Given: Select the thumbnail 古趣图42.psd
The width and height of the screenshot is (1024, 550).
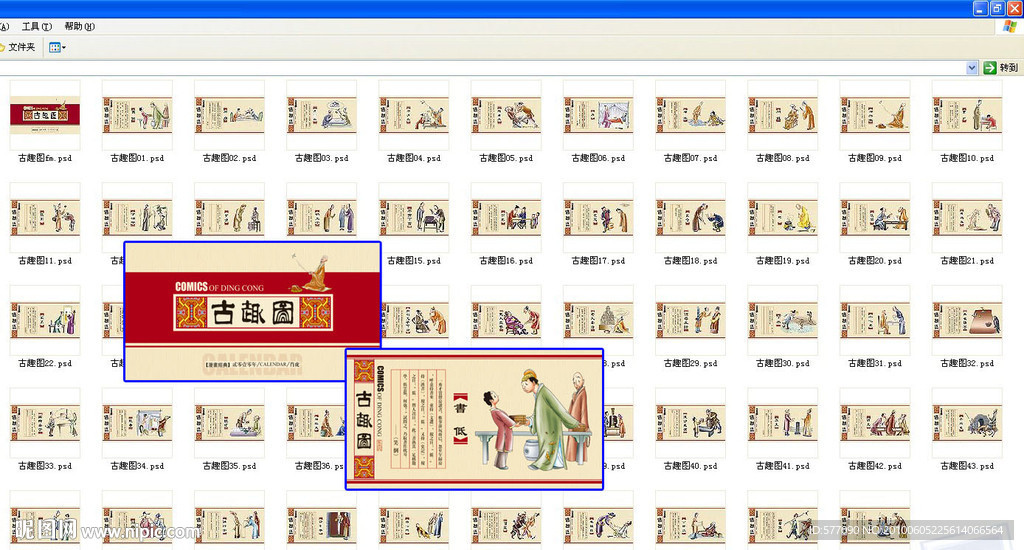Looking at the screenshot, I should click(x=875, y=423).
